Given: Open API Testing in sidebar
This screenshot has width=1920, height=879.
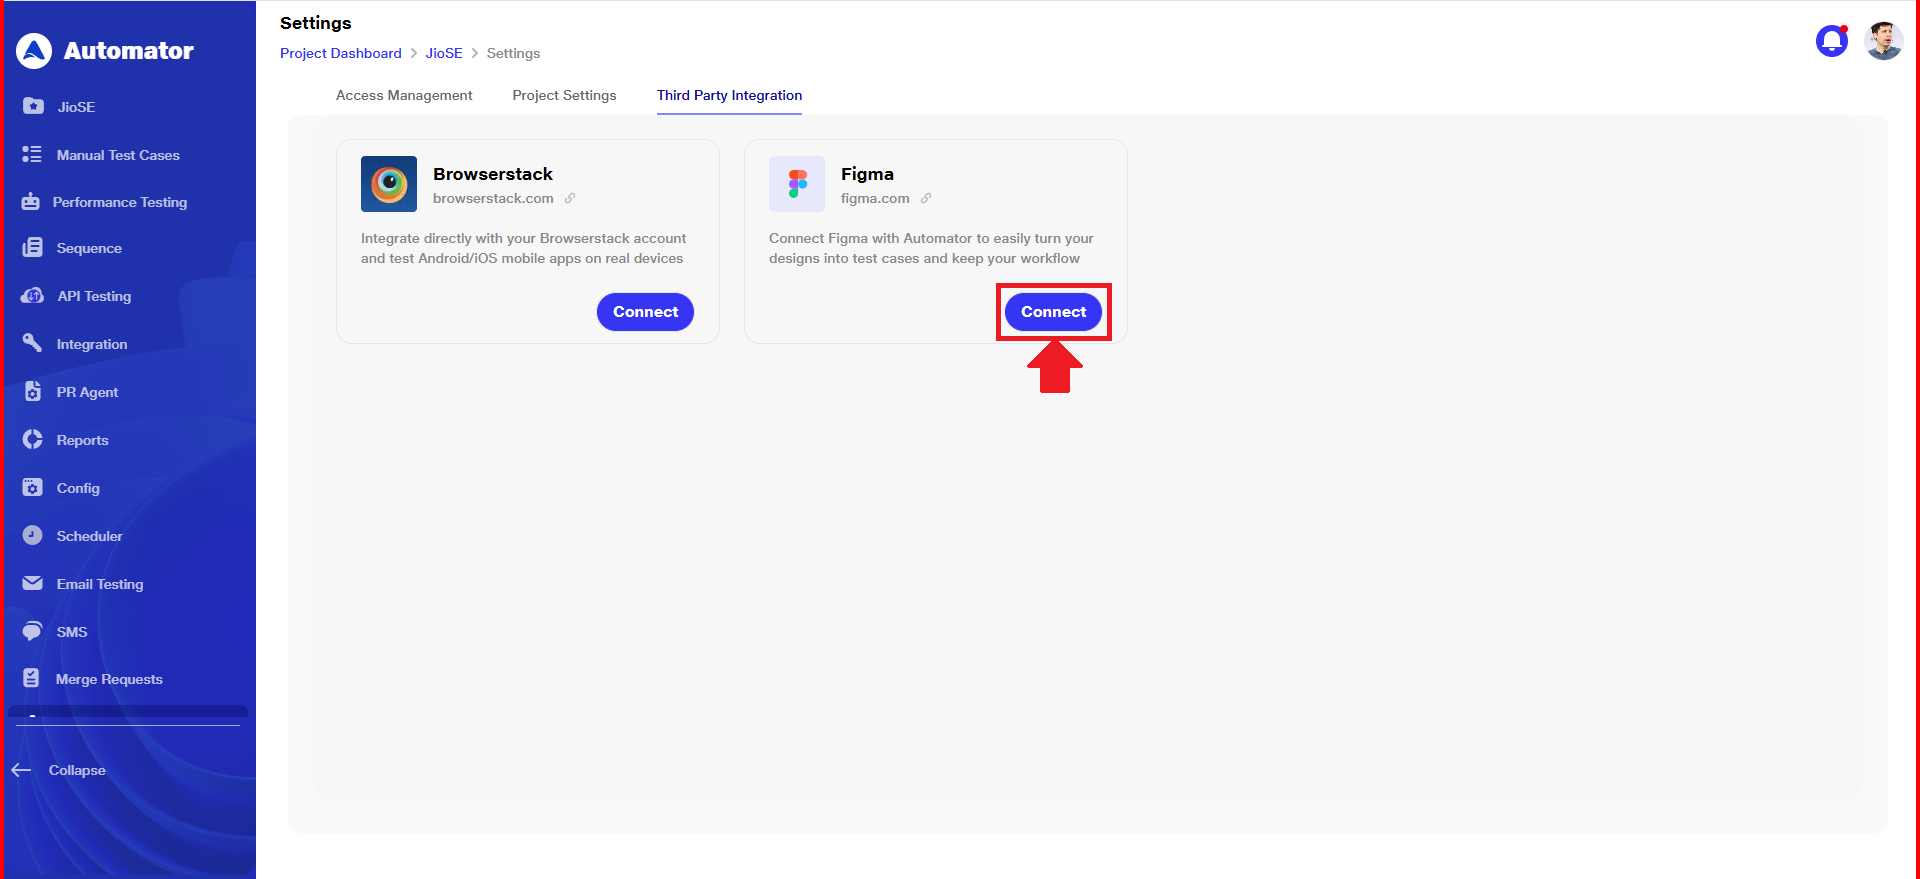Looking at the screenshot, I should pyautogui.click(x=93, y=296).
